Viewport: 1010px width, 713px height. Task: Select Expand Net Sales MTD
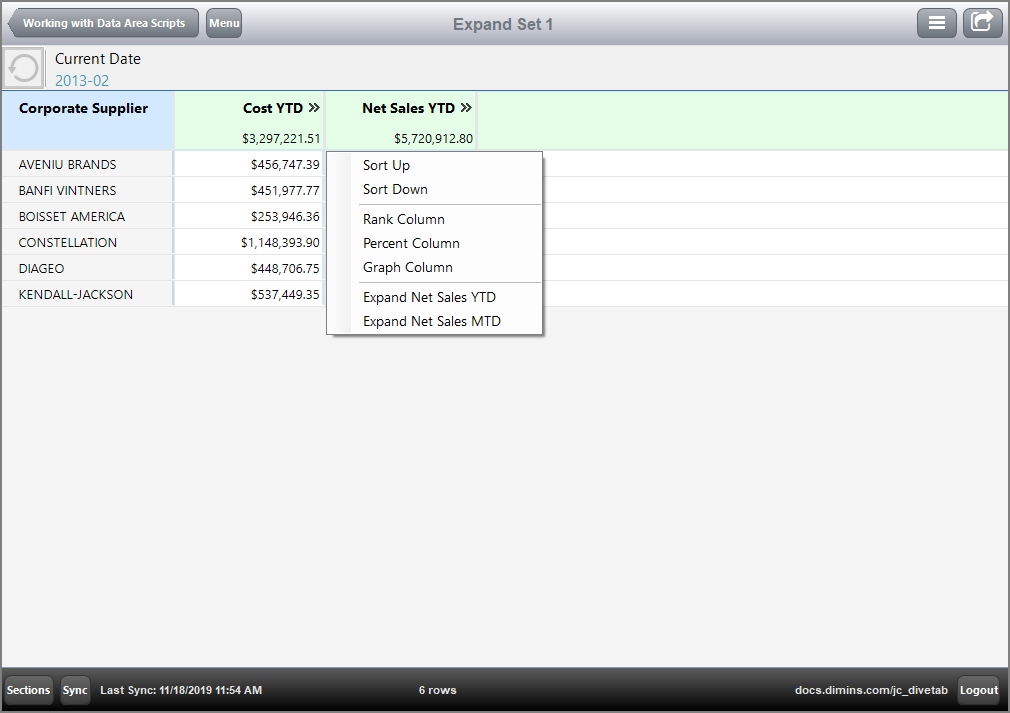point(431,321)
